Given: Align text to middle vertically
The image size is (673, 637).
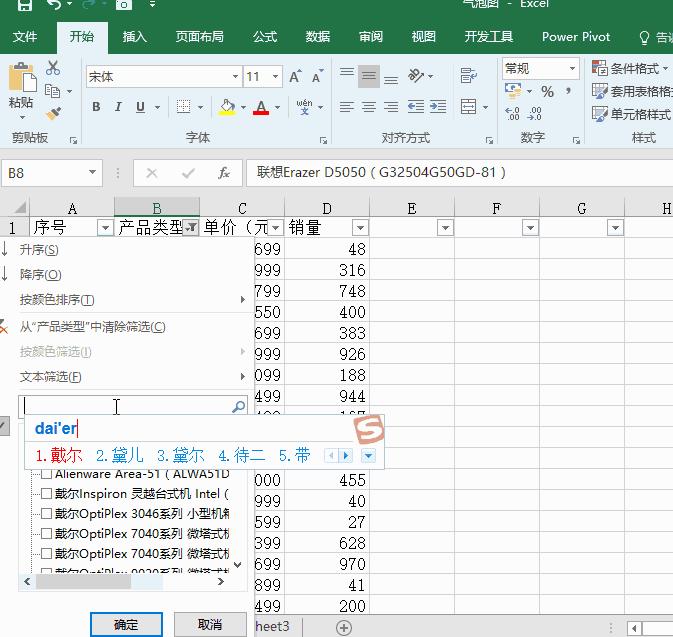Looking at the screenshot, I should [x=369, y=76].
